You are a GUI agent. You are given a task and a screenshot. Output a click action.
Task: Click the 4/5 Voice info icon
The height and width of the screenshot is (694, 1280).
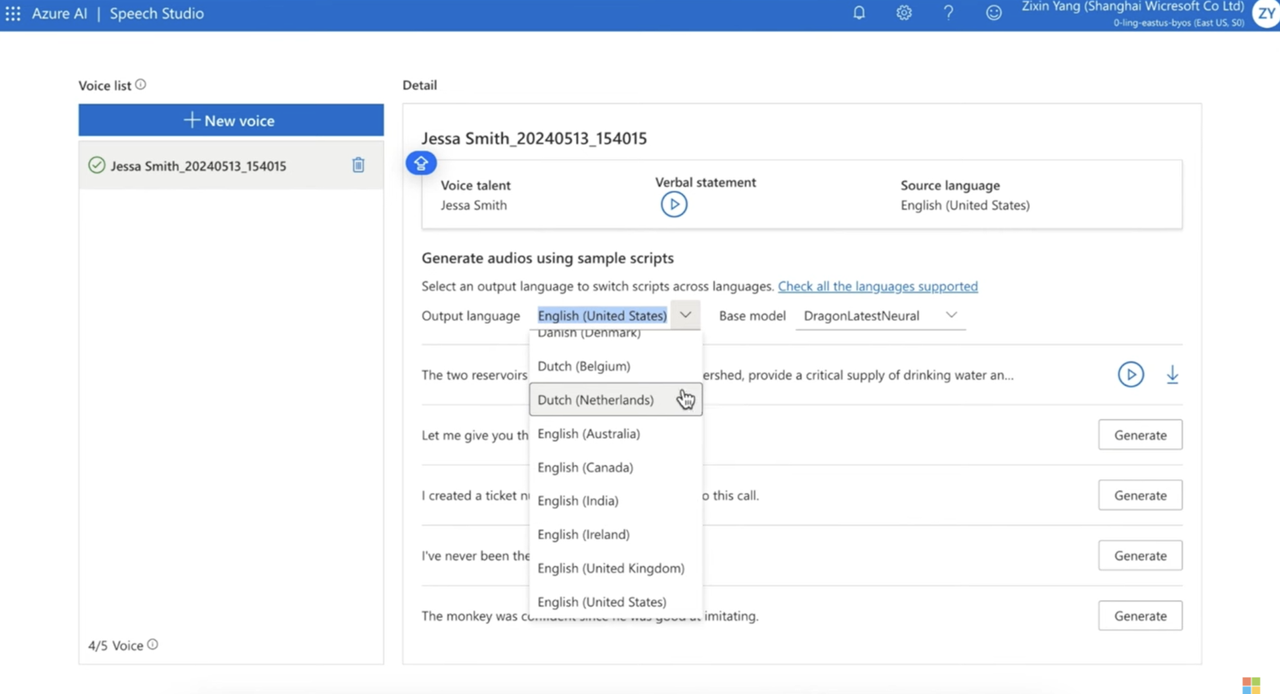pyautogui.click(x=153, y=645)
